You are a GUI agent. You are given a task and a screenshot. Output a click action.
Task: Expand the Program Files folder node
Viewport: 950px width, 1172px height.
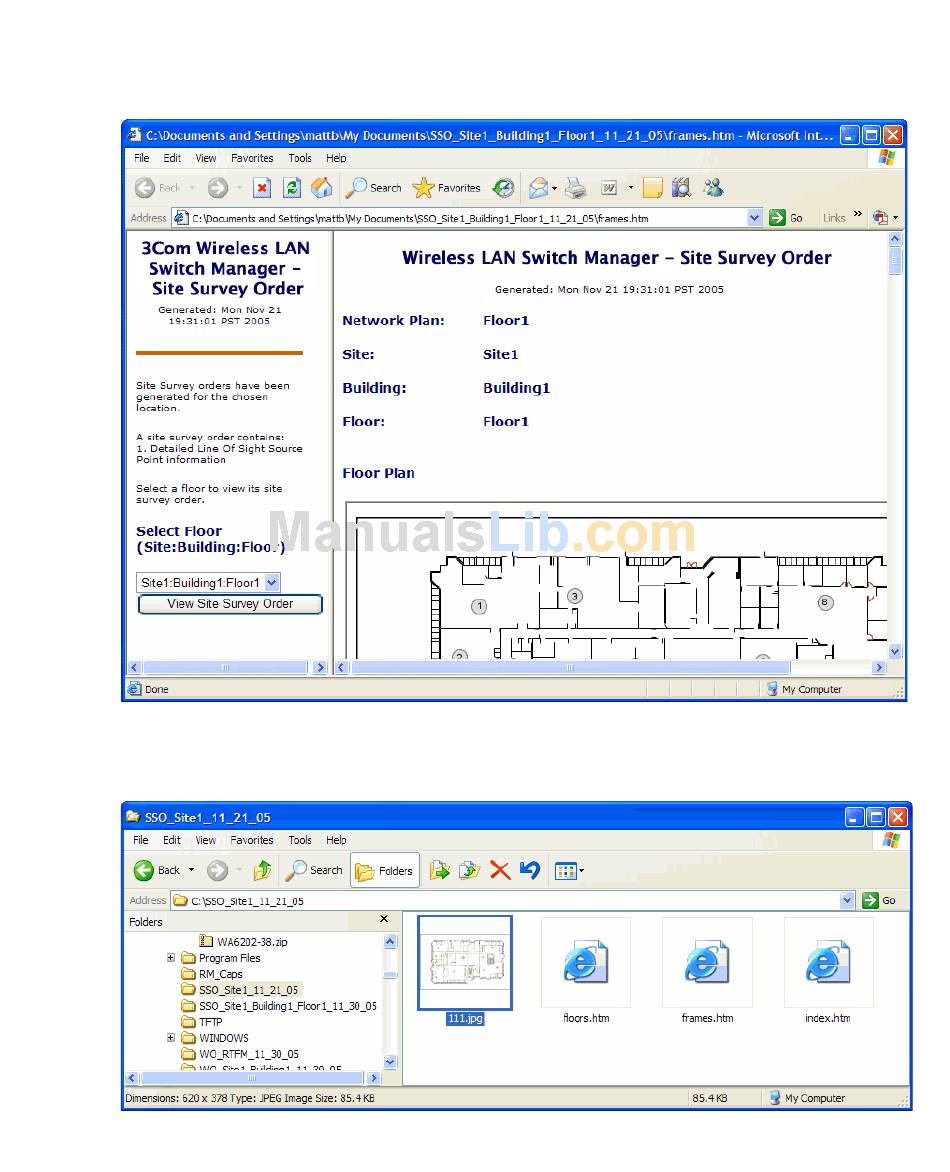pyautogui.click(x=170, y=958)
